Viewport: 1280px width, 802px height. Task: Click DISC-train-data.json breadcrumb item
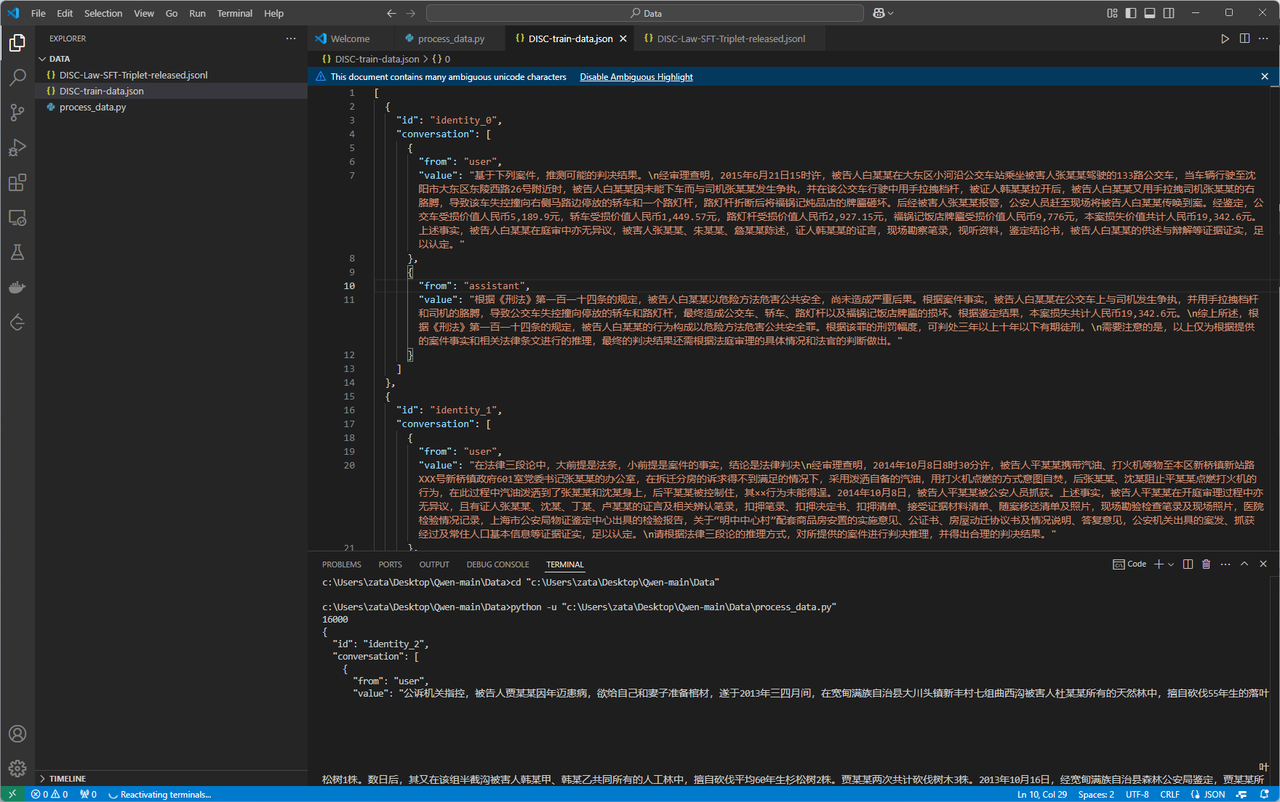(x=371, y=59)
